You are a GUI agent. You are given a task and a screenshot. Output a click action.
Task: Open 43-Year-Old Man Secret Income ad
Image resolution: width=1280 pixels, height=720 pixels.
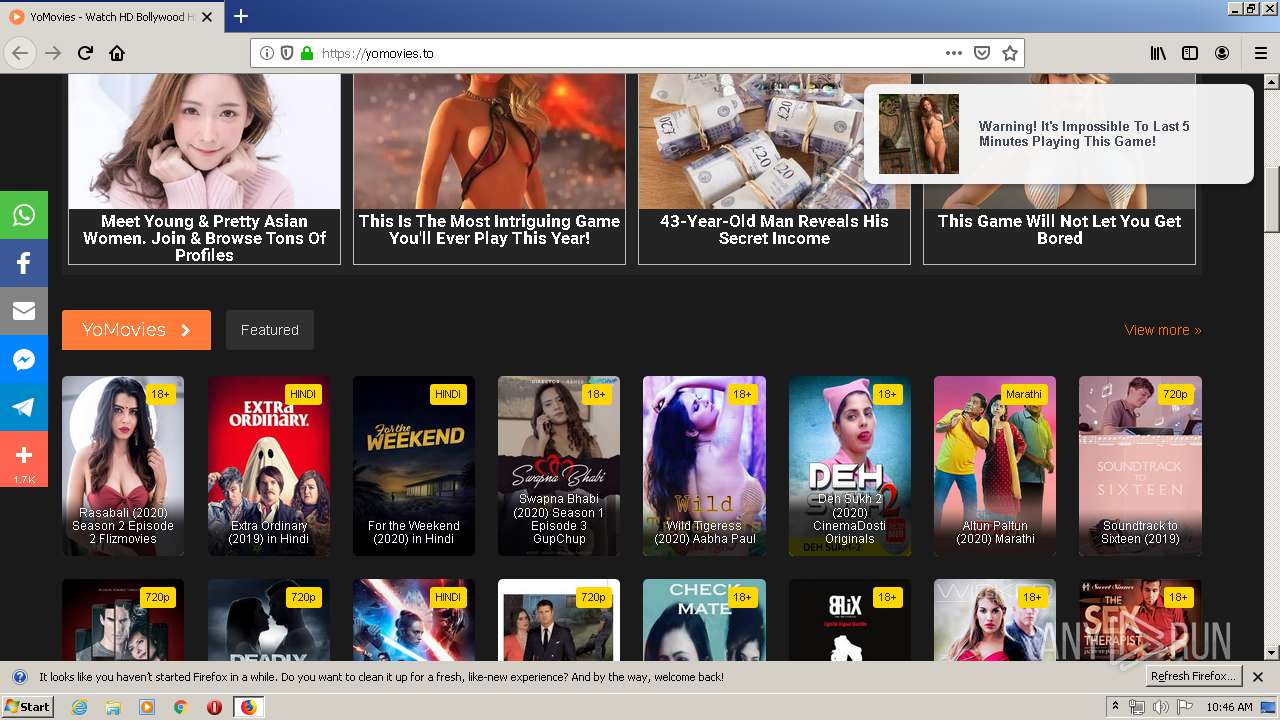[774, 169]
